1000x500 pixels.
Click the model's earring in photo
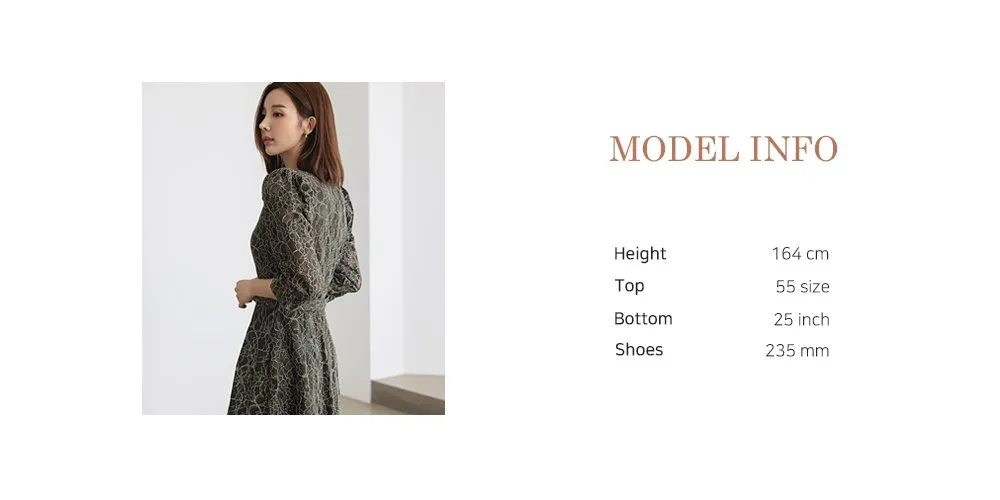click(305, 135)
